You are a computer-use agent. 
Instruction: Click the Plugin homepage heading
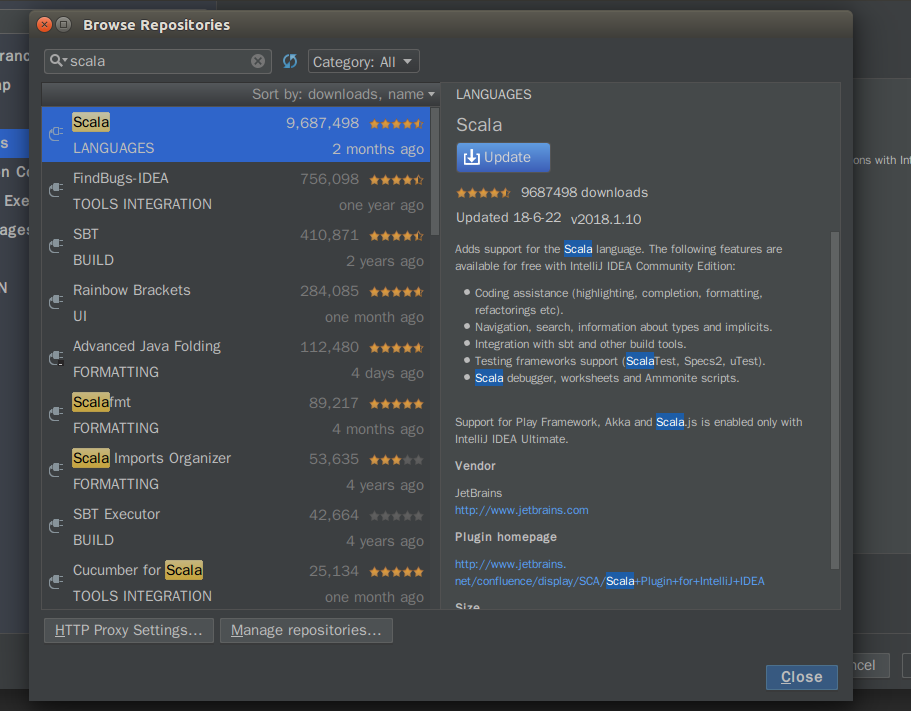pos(506,537)
